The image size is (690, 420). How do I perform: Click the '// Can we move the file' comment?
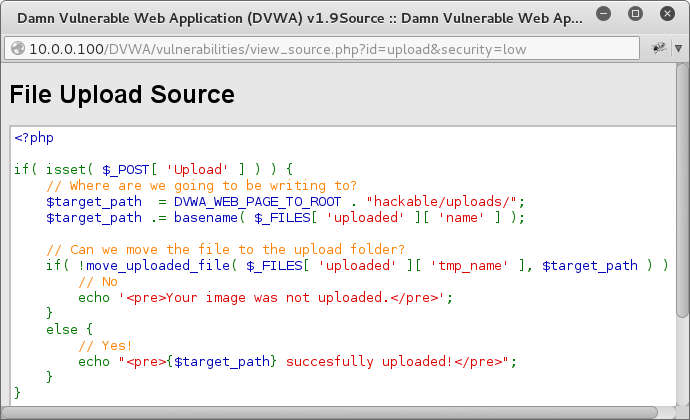click(x=225, y=250)
